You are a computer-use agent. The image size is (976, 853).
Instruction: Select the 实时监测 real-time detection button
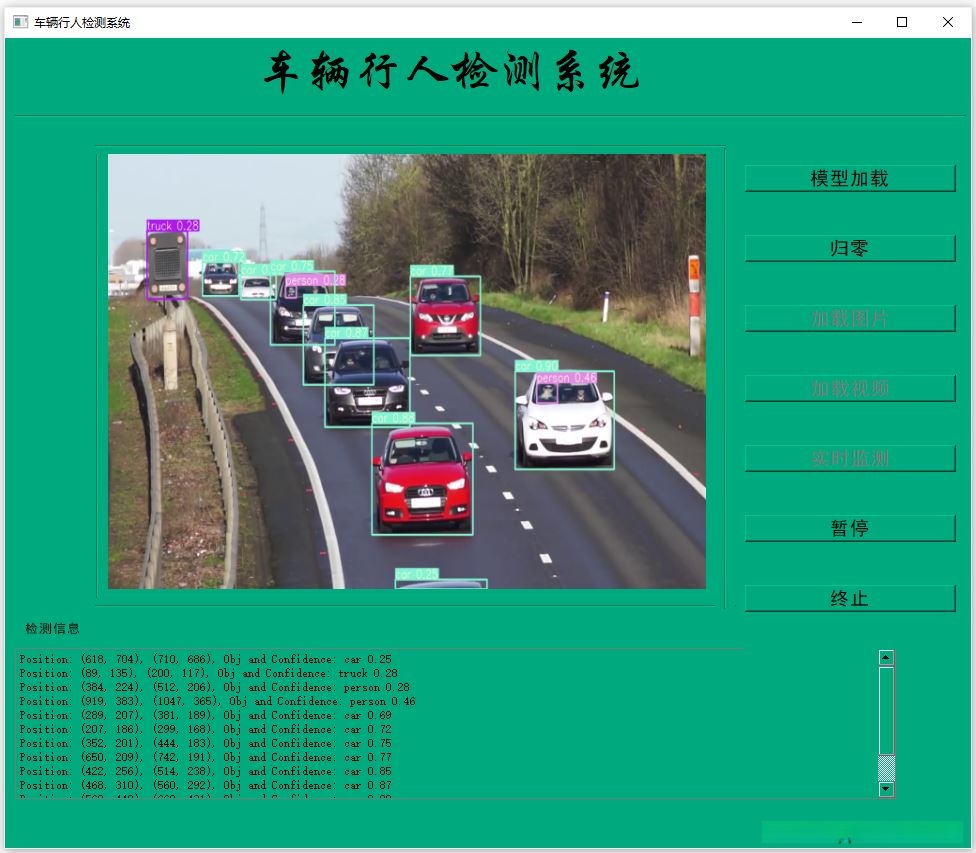pyautogui.click(x=849, y=458)
